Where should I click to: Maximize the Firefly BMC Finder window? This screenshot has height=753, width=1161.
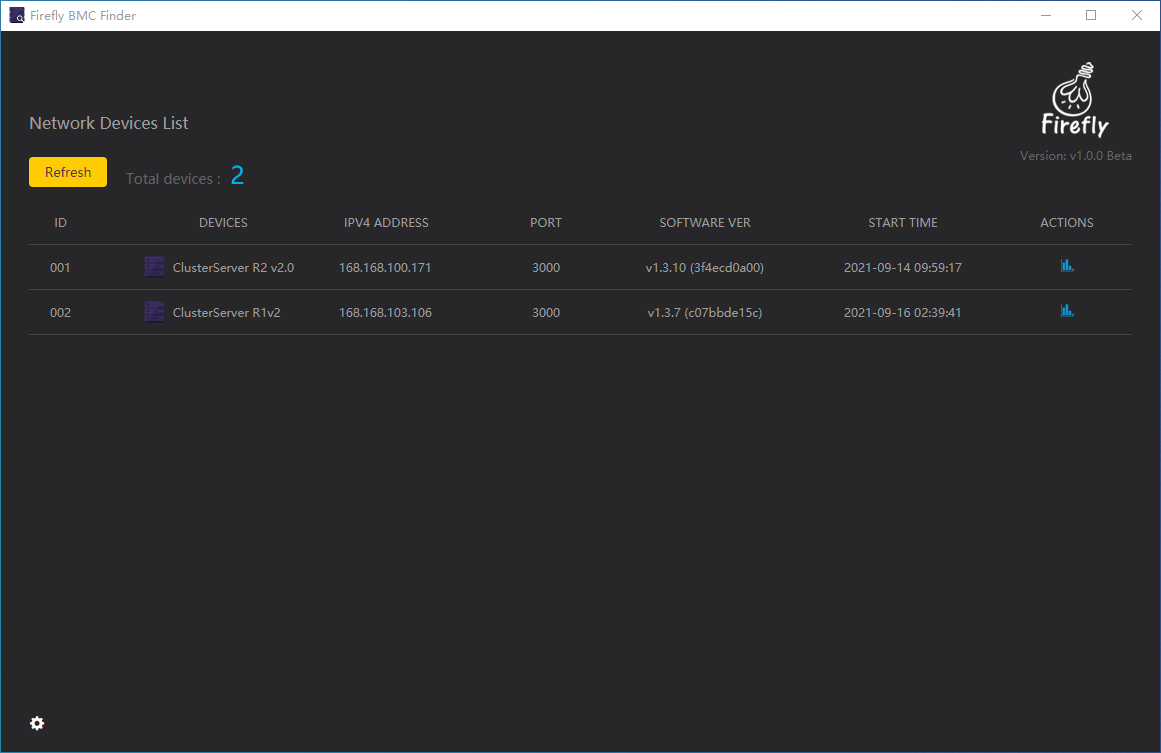1091,16
